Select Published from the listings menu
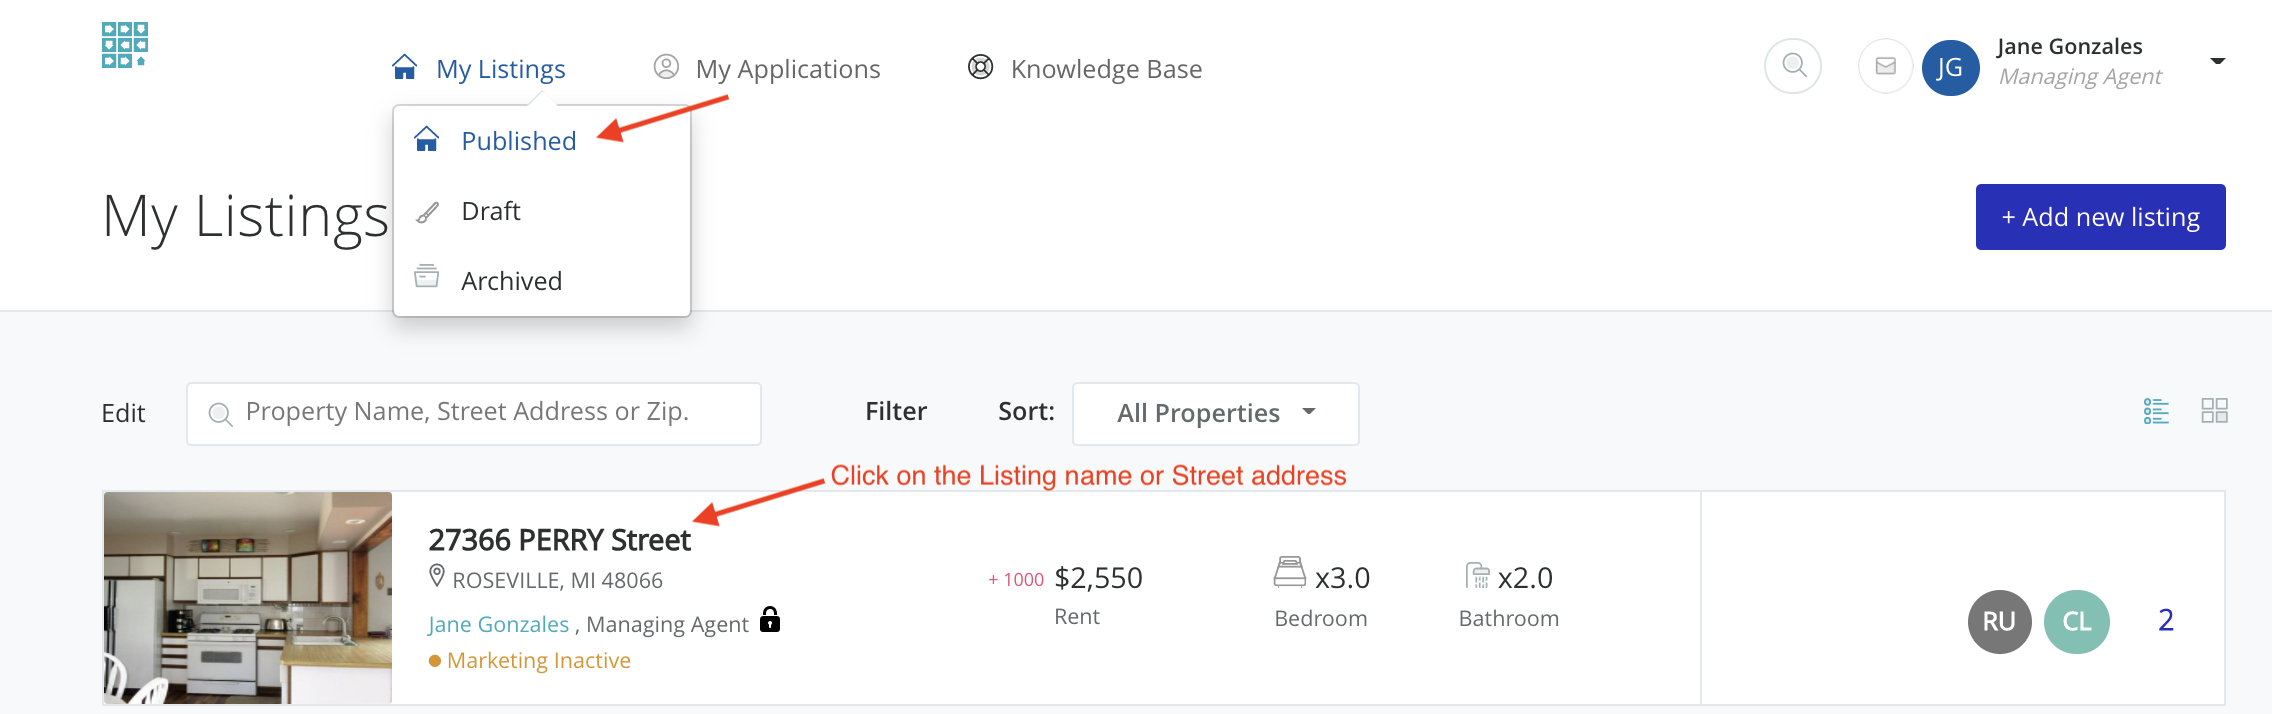The image size is (2272, 714). coord(518,141)
